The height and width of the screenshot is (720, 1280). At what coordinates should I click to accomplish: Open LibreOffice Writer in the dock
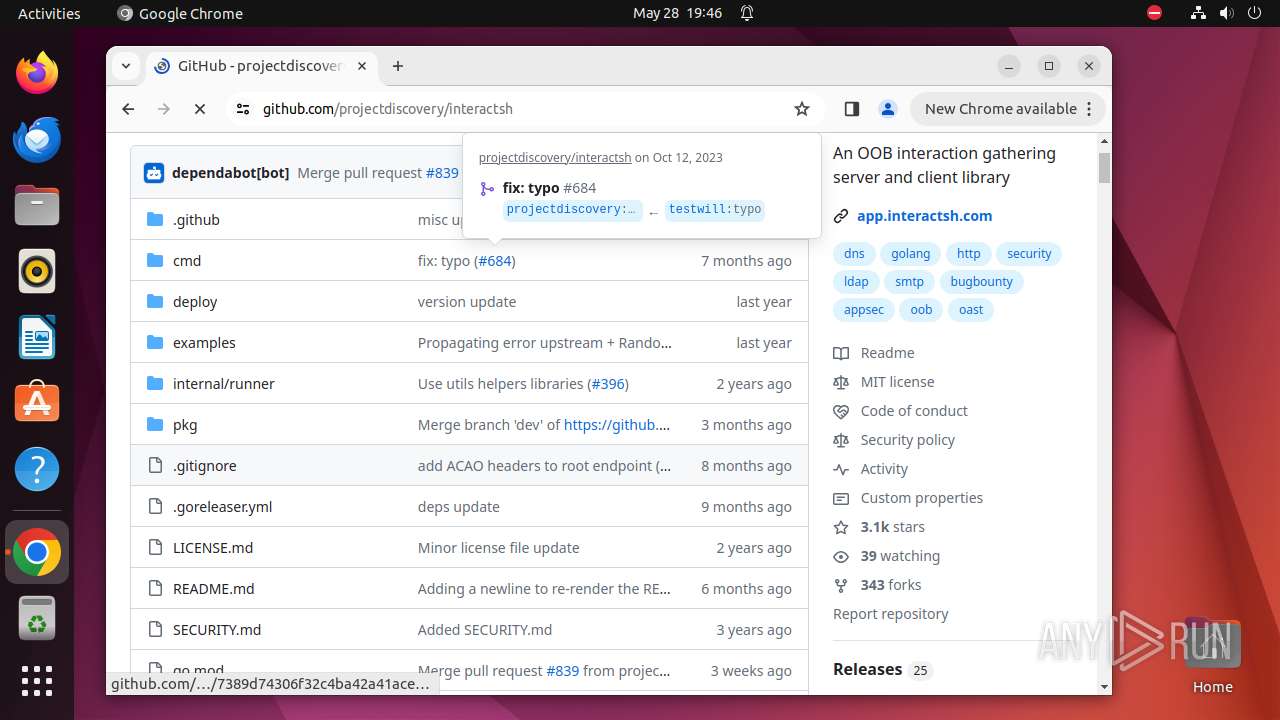37,337
